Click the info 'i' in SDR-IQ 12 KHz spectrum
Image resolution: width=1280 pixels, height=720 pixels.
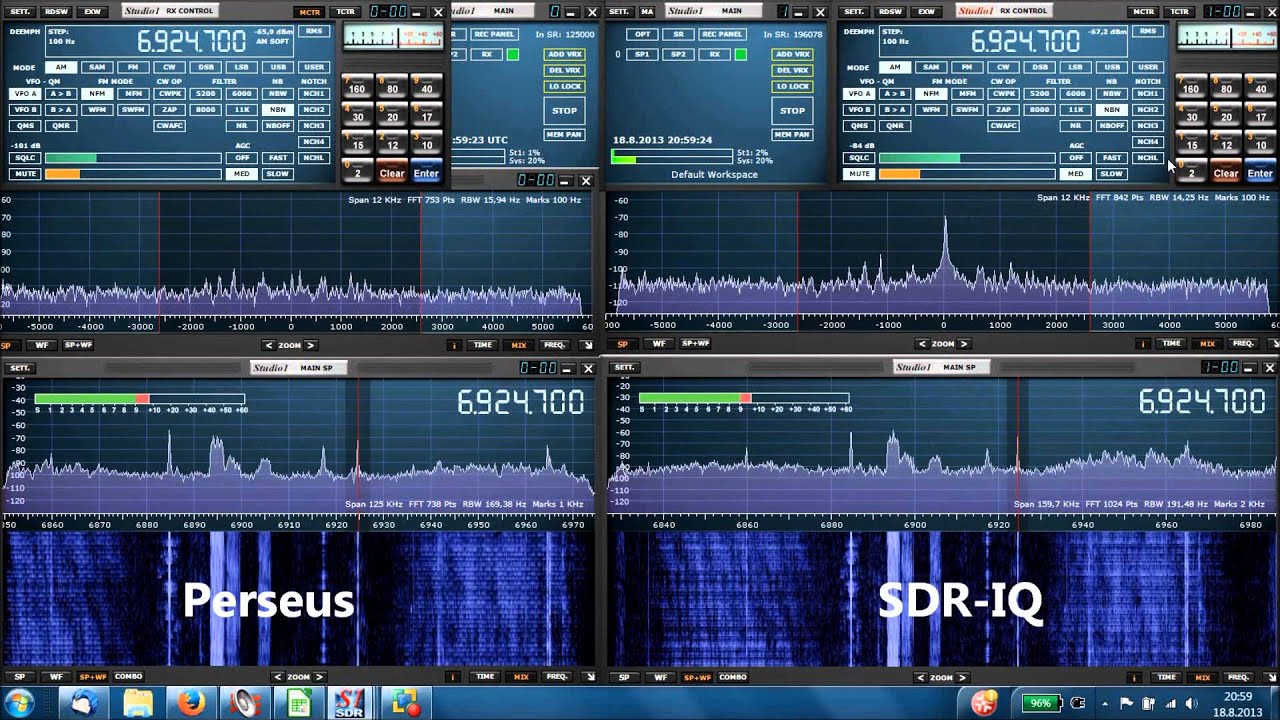pos(1143,344)
